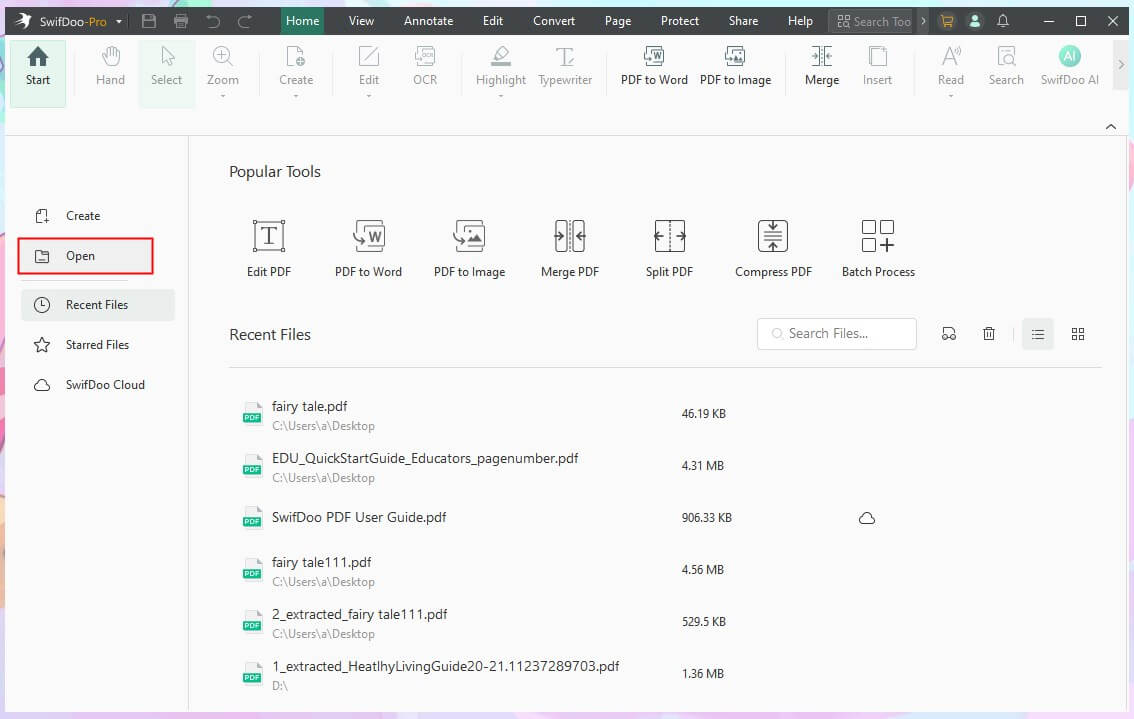
Task: Launch Split PDF from Popular Tools
Action: [669, 248]
